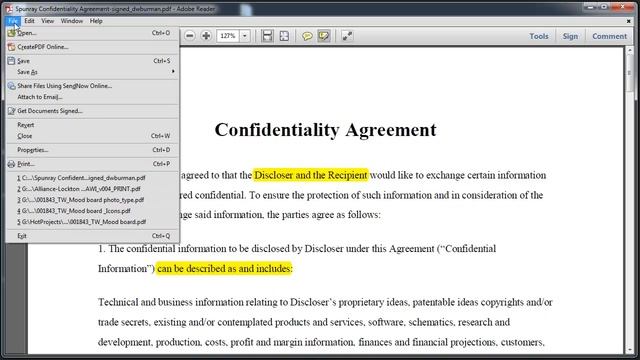Open the Comment pane
This screenshot has height=360, width=640.
pyautogui.click(x=609, y=36)
